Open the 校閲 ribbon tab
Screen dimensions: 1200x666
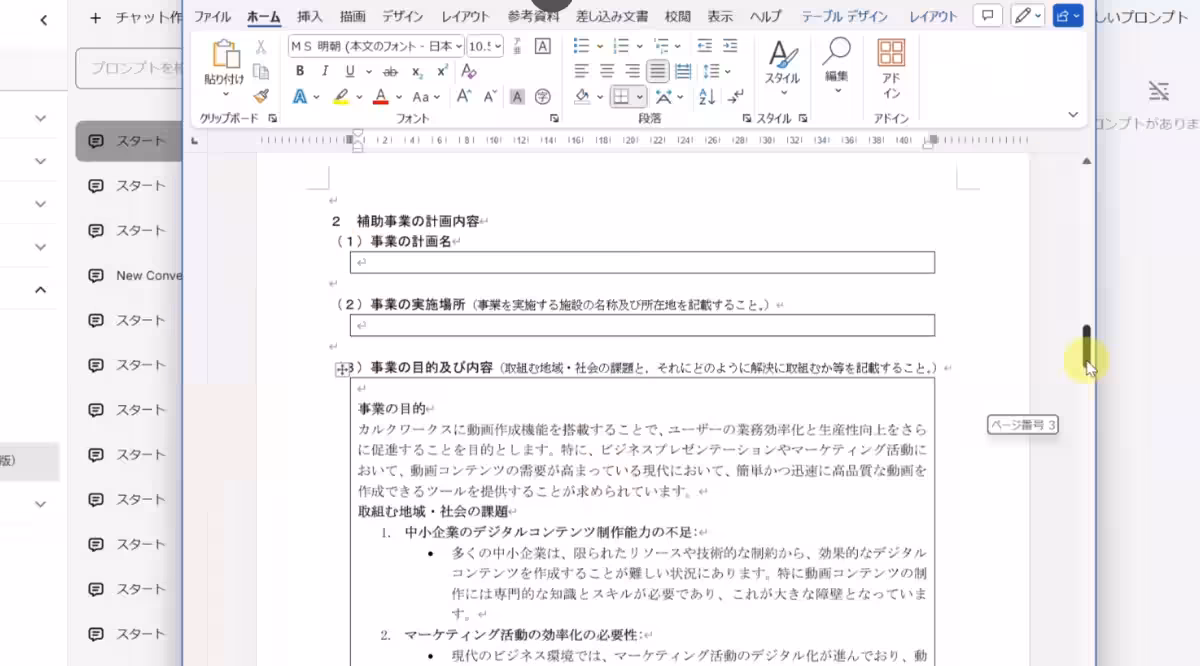click(x=677, y=15)
